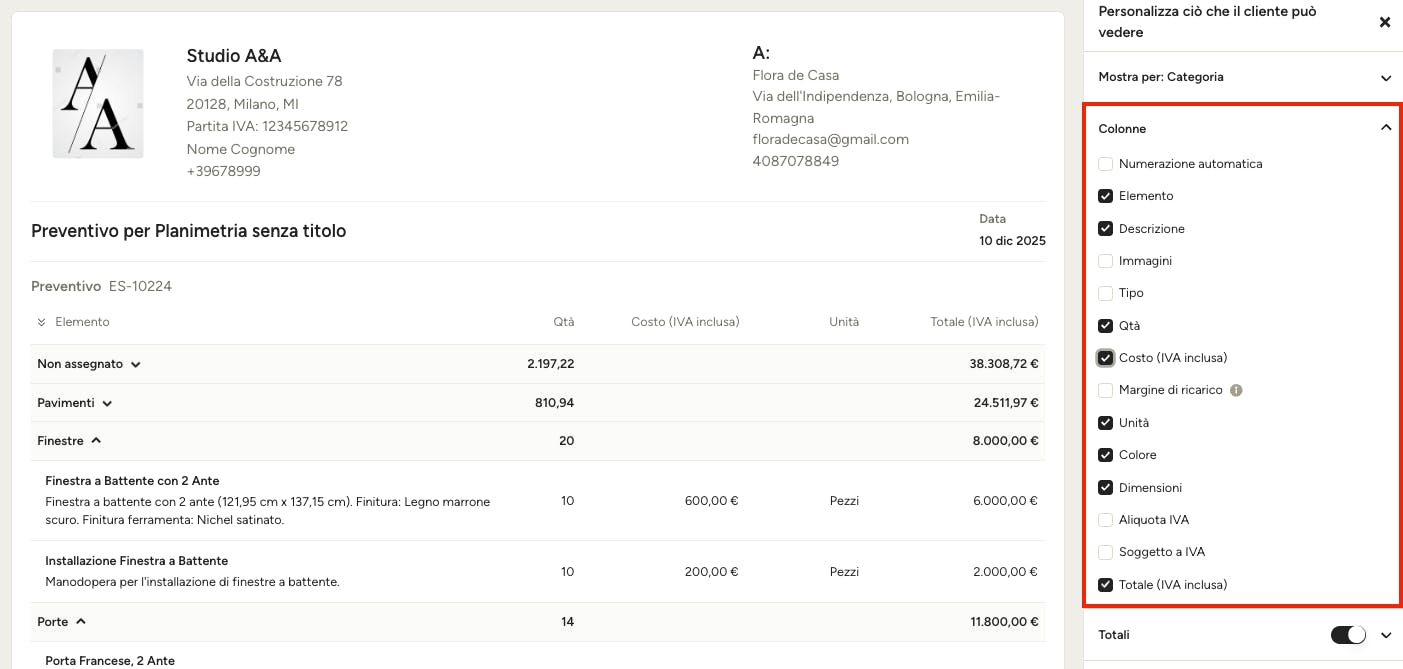
Task: Uncheck the Colore column checkbox
Action: (x=1105, y=455)
